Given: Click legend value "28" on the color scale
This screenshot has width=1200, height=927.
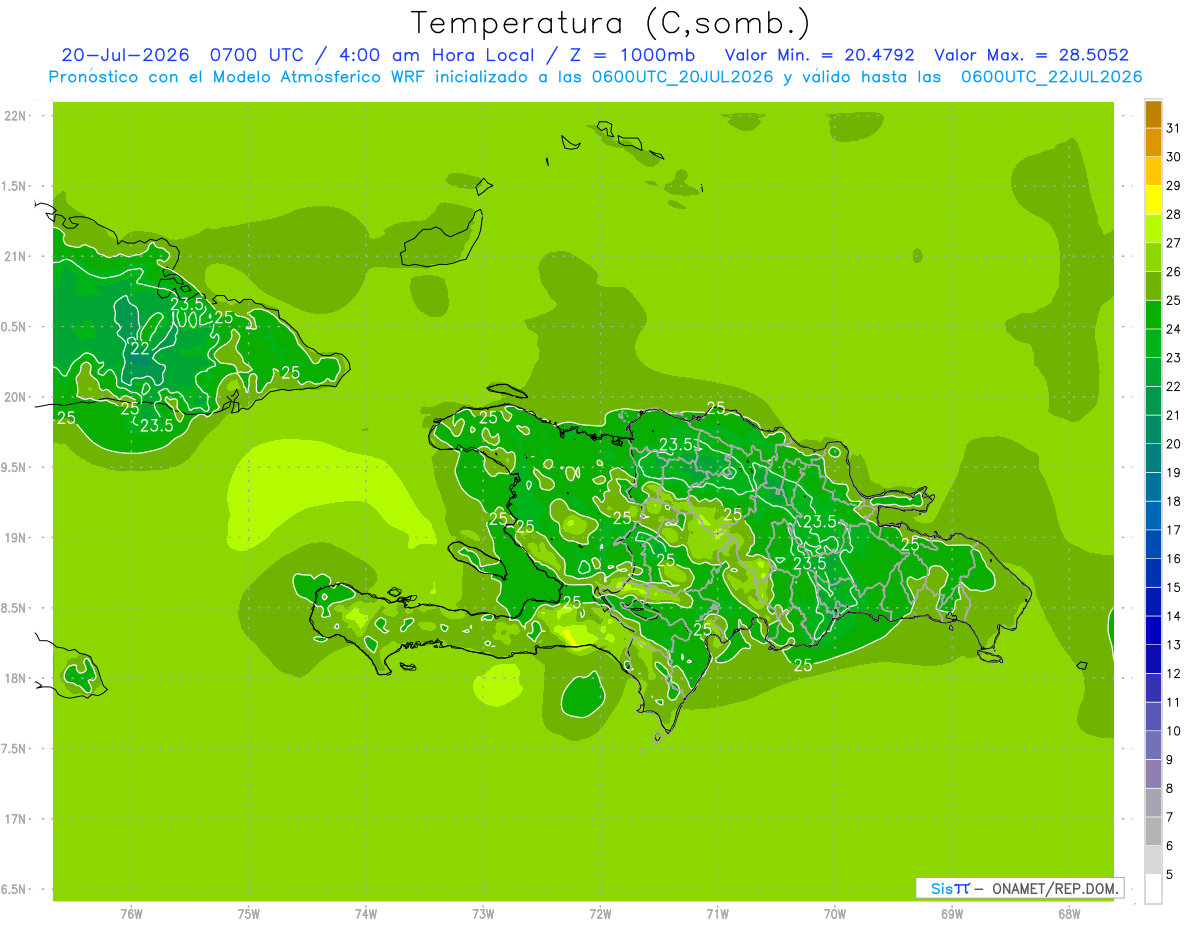Looking at the screenshot, I should [x=1173, y=214].
